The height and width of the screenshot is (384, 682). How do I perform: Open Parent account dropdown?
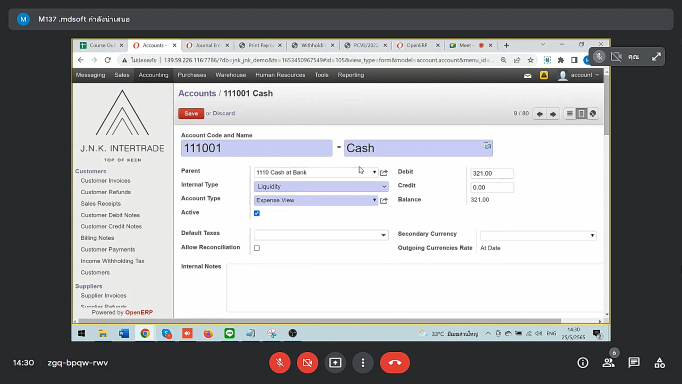tap(374, 172)
